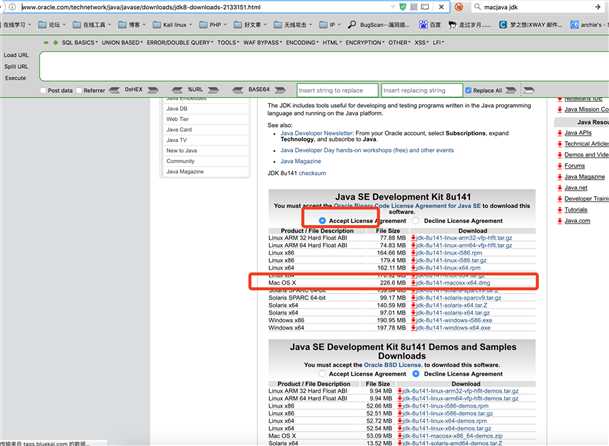
Task: Open Community in the left menu
Action: (180, 161)
